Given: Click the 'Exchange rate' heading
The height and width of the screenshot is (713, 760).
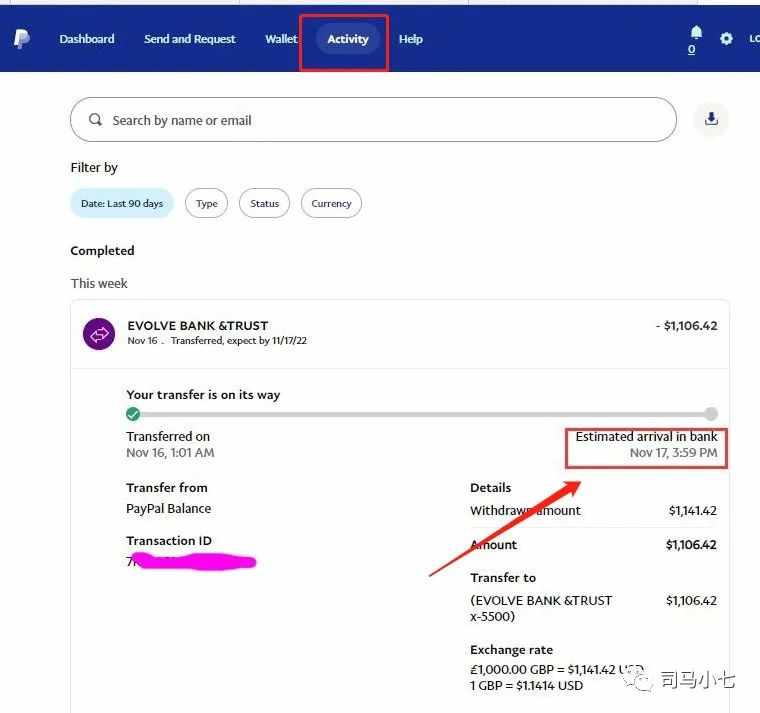Looking at the screenshot, I should pyautogui.click(x=511, y=650).
